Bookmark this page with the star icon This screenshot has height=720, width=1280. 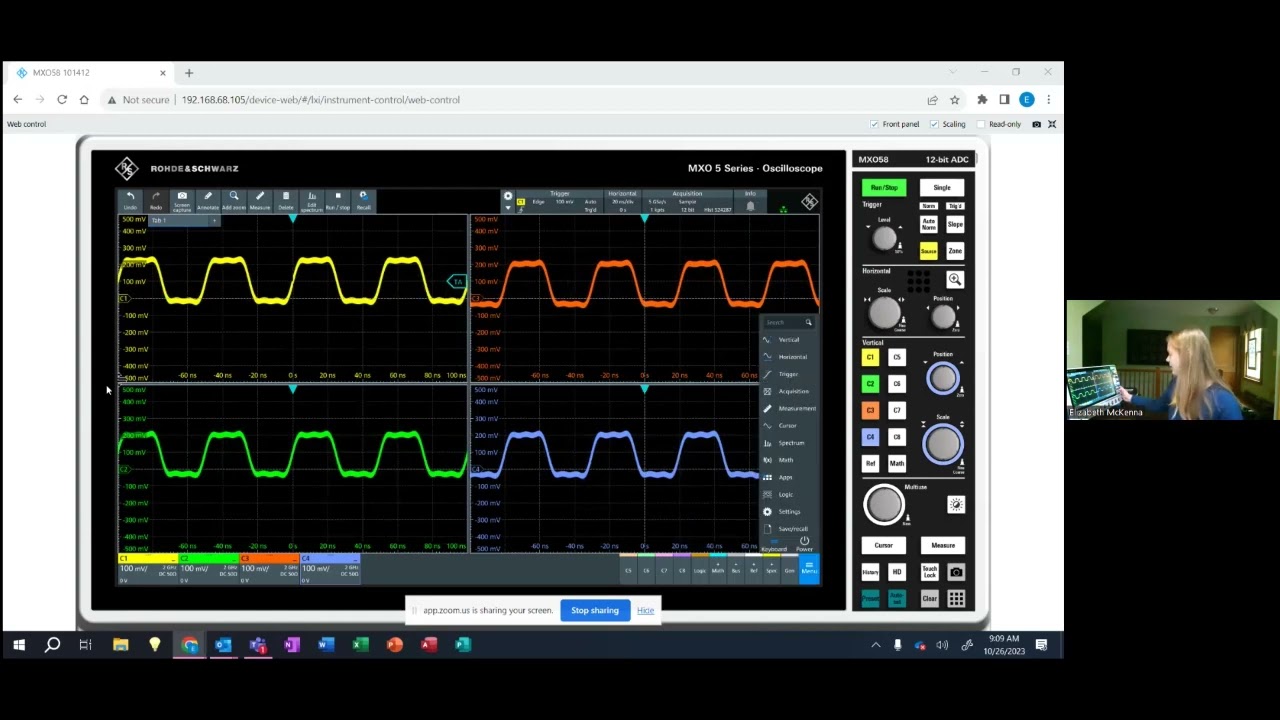tap(955, 100)
